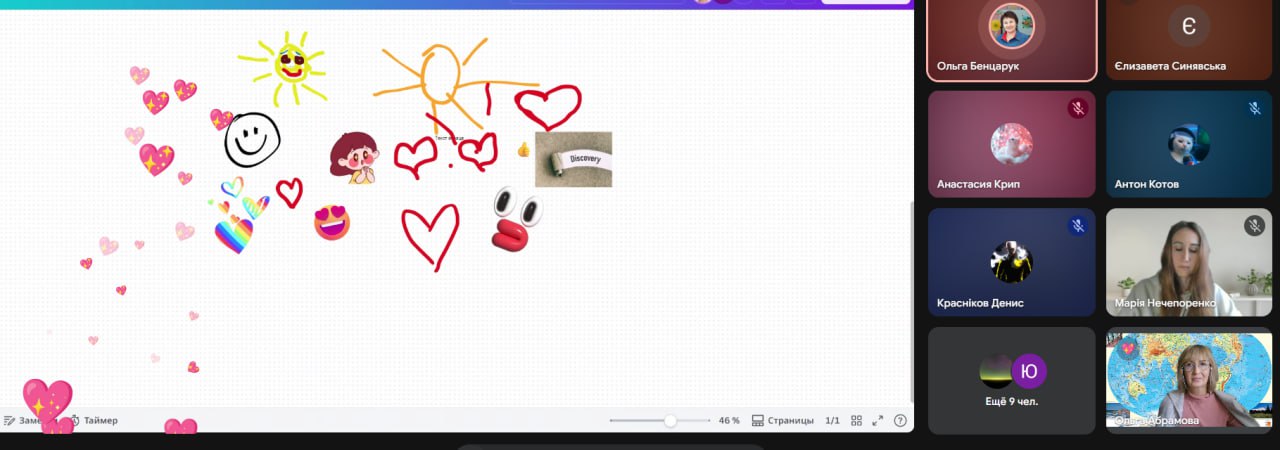Select the googly eyes with lips sticker

click(516, 220)
